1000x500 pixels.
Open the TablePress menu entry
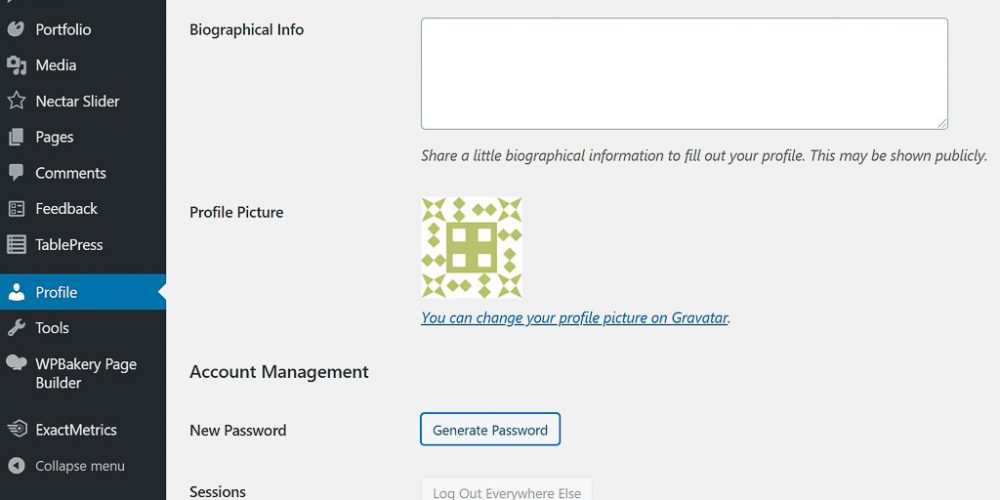pyautogui.click(x=69, y=245)
